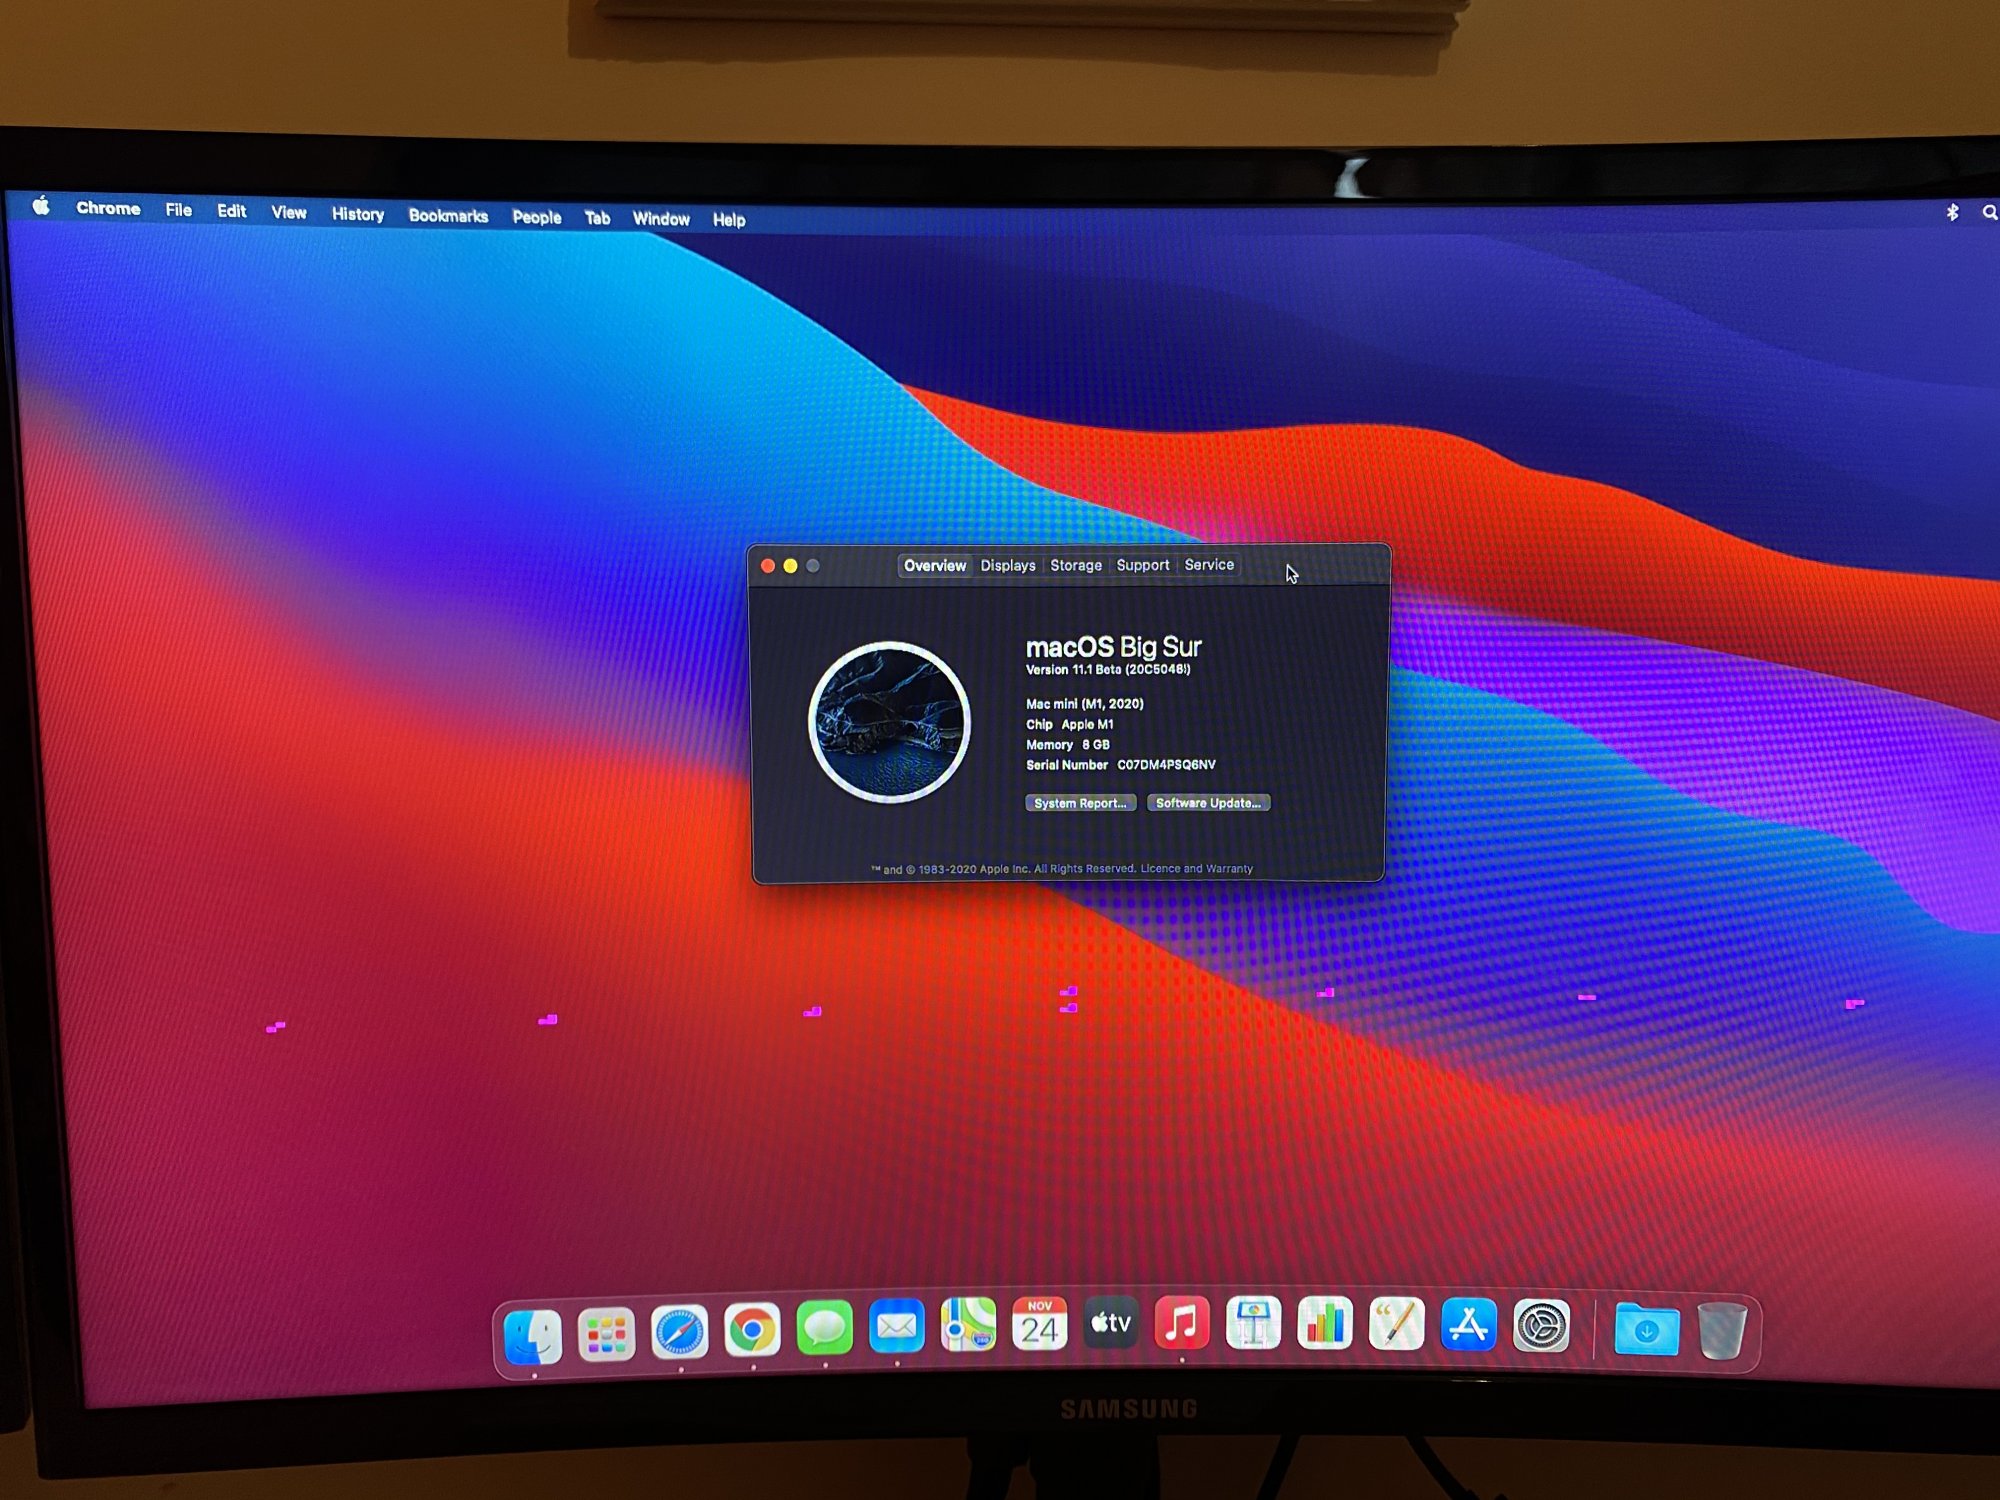The image size is (2000, 1500).
Task: Open Keynote from the dock
Action: click(1253, 1324)
